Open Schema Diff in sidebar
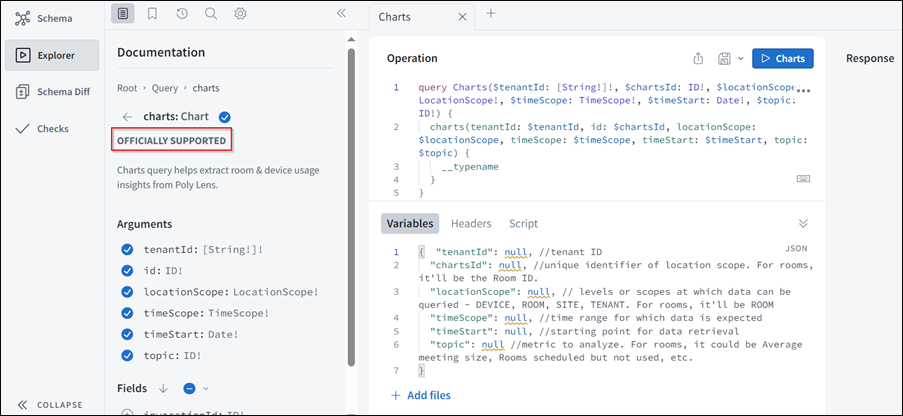 (52, 92)
